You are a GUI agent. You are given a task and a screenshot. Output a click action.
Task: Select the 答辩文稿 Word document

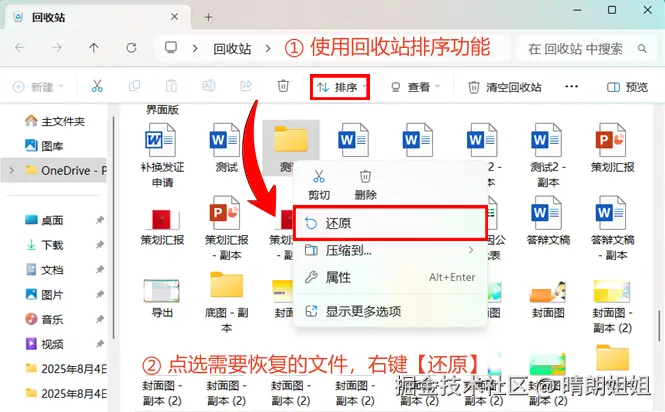tap(548, 221)
